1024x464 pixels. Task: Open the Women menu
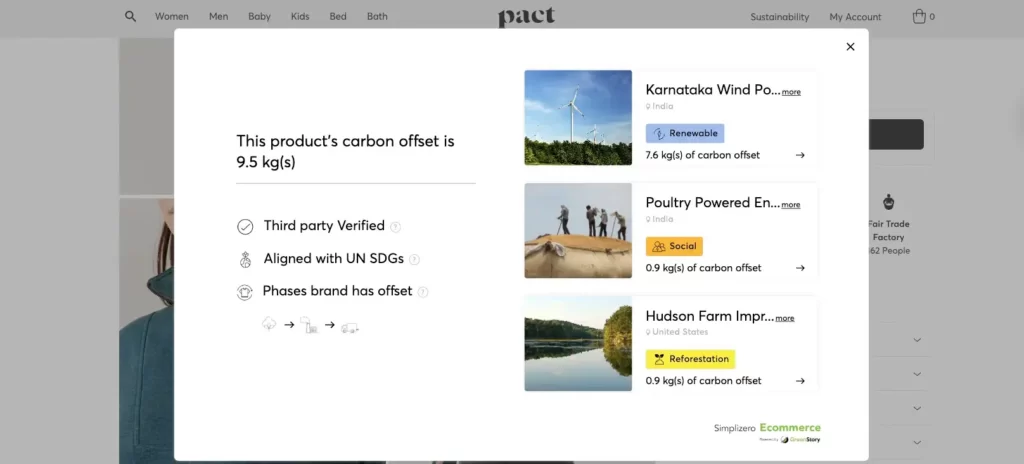[172, 16]
